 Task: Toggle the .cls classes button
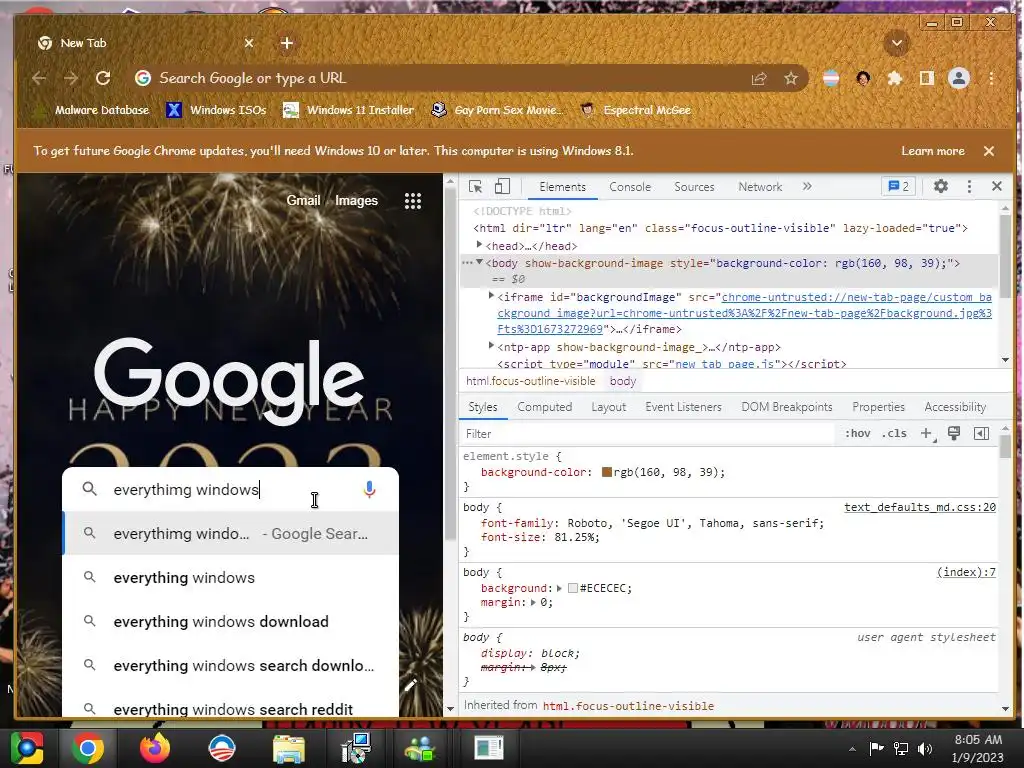point(894,434)
